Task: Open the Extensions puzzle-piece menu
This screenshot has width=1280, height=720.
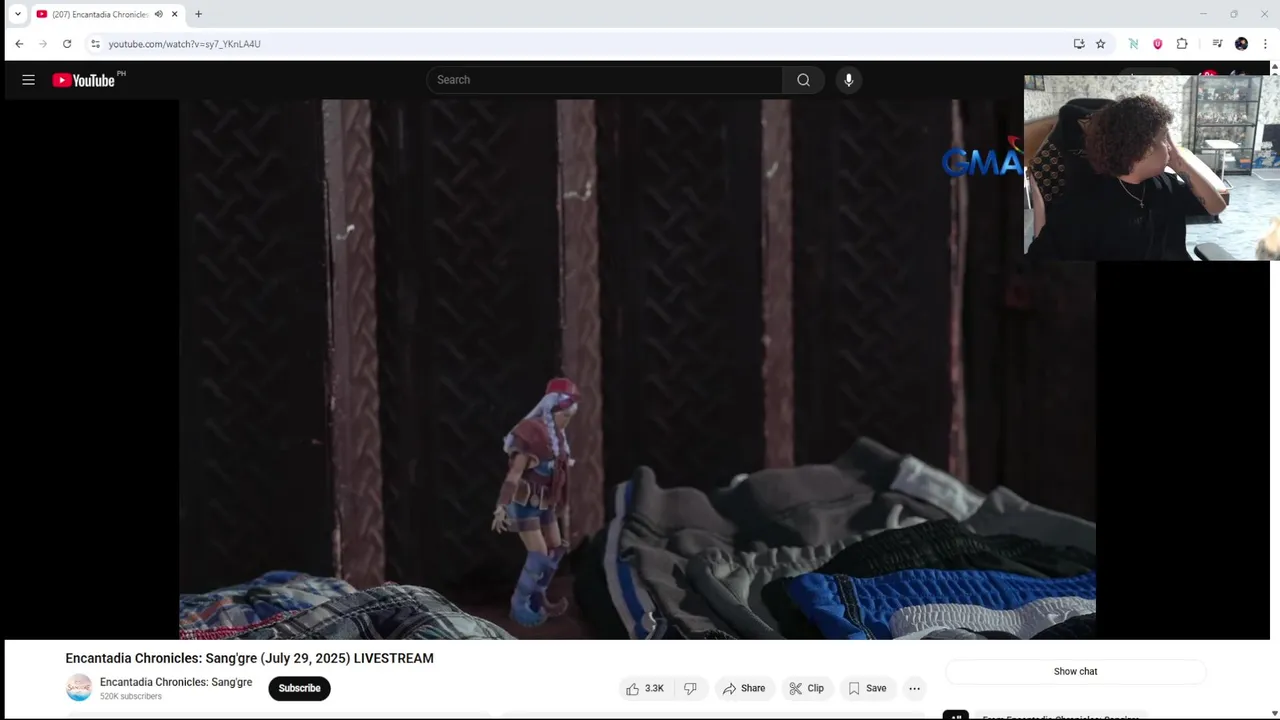Action: coord(1182,44)
